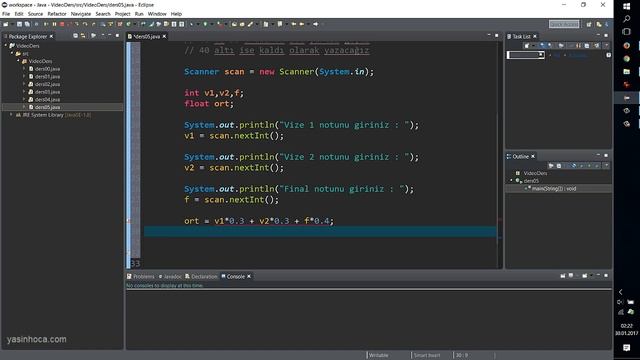Viewport: 640px width, 360px height.
Task: Open the Edit menu
Action: (x=19, y=14)
